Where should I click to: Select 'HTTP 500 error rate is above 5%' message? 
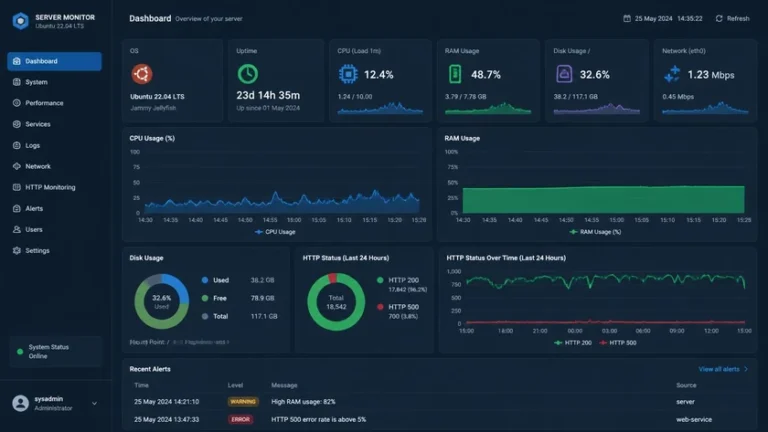point(318,420)
